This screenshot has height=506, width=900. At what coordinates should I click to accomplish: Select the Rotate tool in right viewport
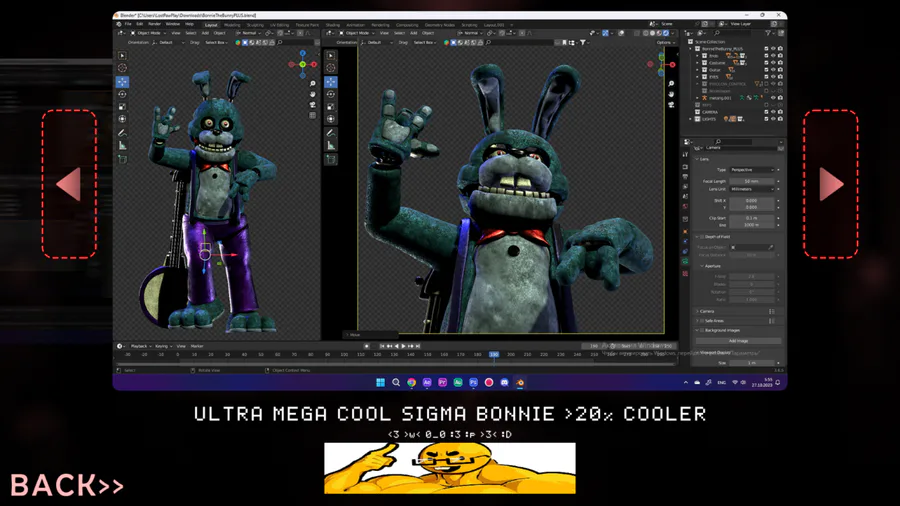pos(331,94)
